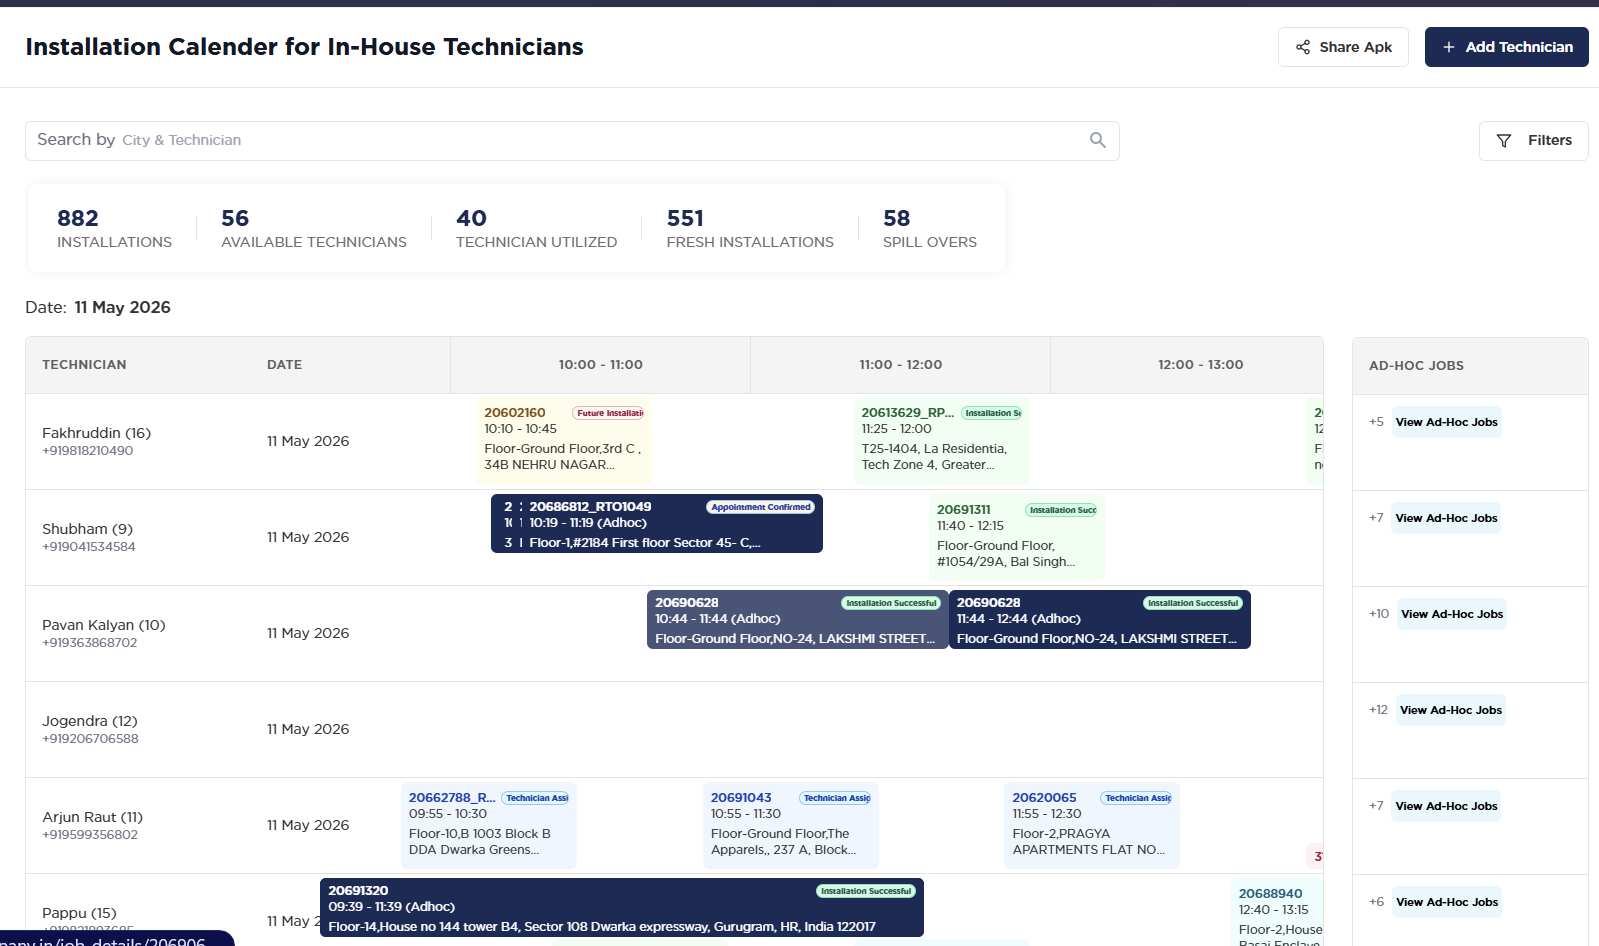This screenshot has height=946, width=1599.
Task: Select the 11:00 - 12:00 column header
Action: (x=900, y=365)
